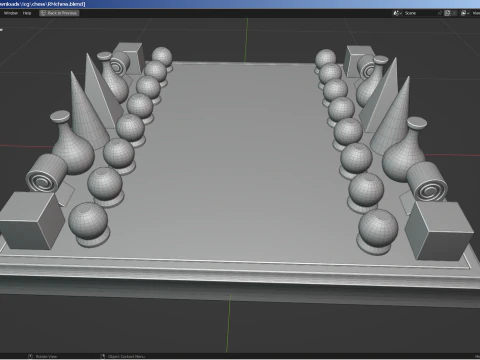
Task: Select the cube rook at near-left board corner
Action: tap(32, 220)
